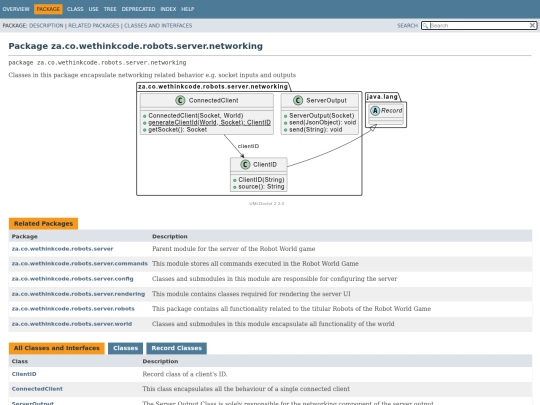This screenshot has height=405, width=540.
Task: Open the Tree navigation item
Action: pyautogui.click(x=110, y=9)
